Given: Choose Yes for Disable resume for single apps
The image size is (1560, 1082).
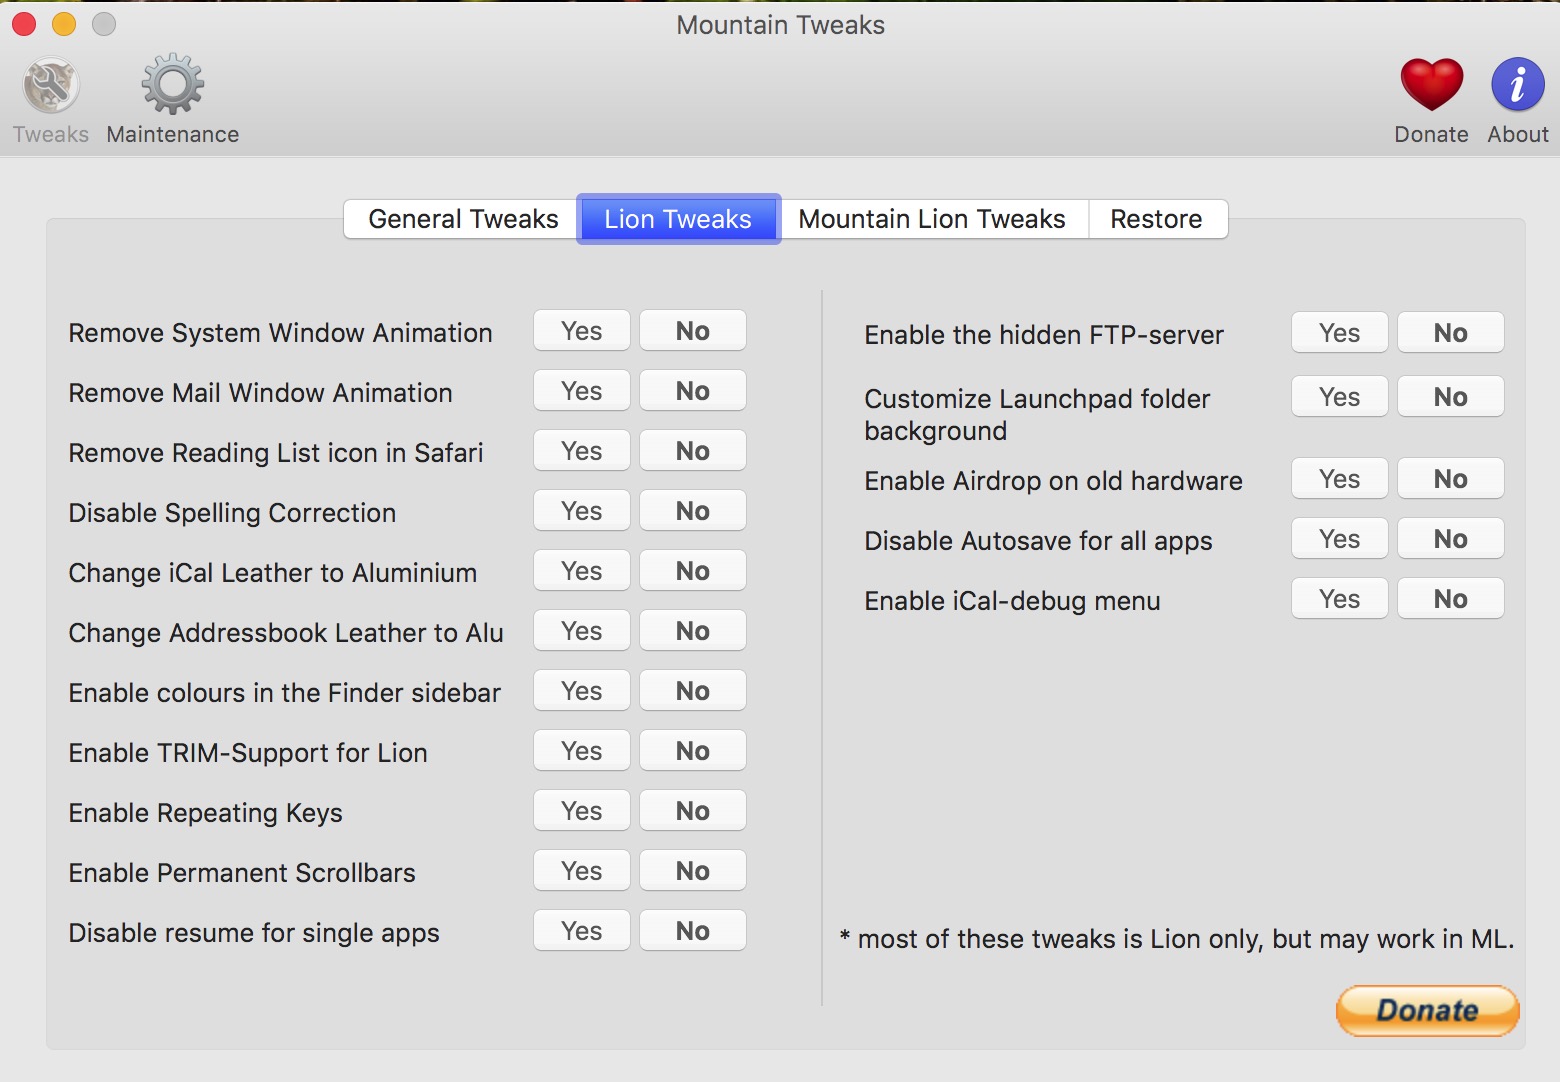Looking at the screenshot, I should click(x=582, y=931).
